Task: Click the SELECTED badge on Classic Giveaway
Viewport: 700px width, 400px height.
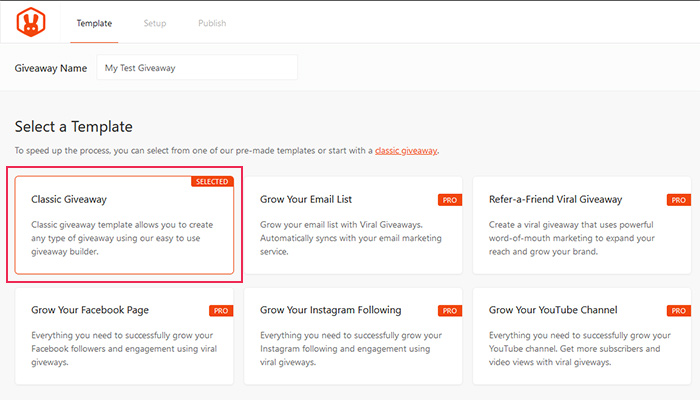Action: pyautogui.click(x=212, y=181)
